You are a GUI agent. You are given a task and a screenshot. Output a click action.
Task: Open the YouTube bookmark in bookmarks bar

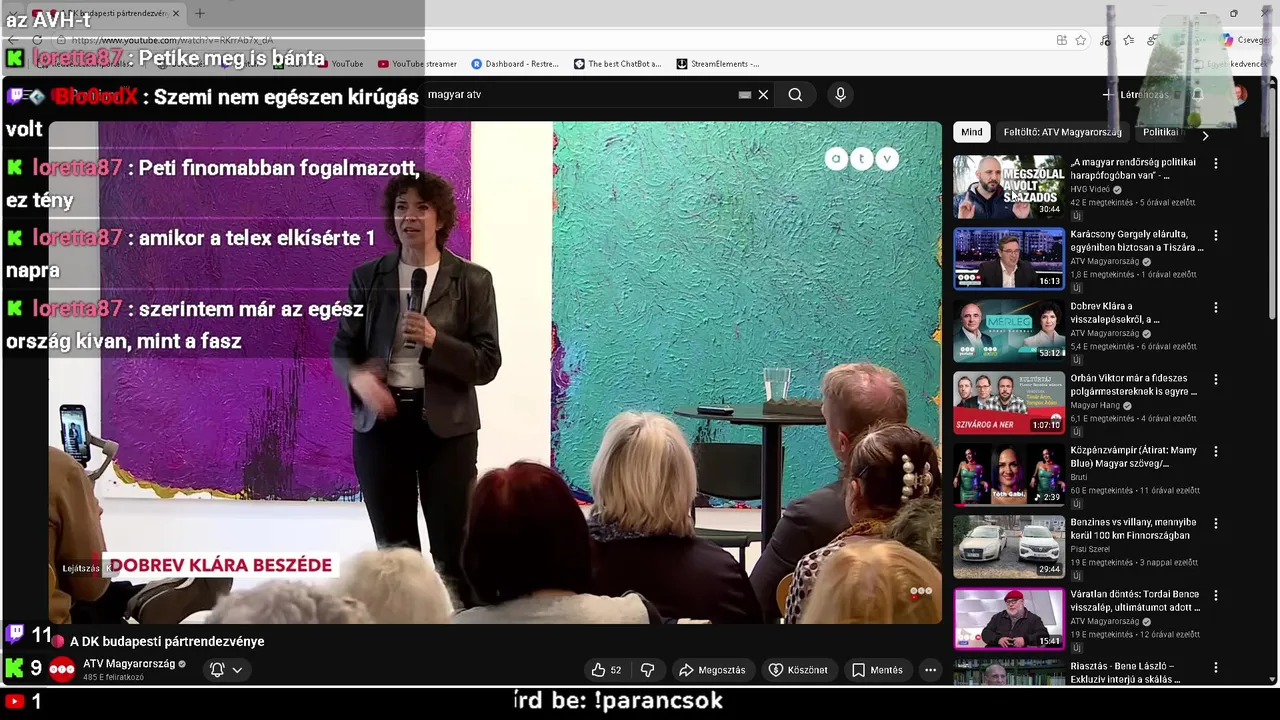click(x=341, y=64)
